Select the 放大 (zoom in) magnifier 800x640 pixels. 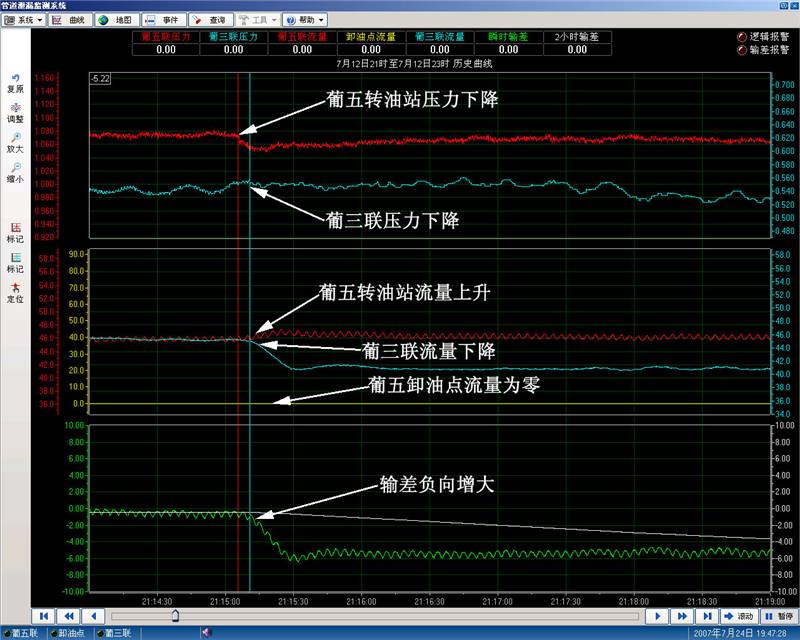[x=15, y=140]
